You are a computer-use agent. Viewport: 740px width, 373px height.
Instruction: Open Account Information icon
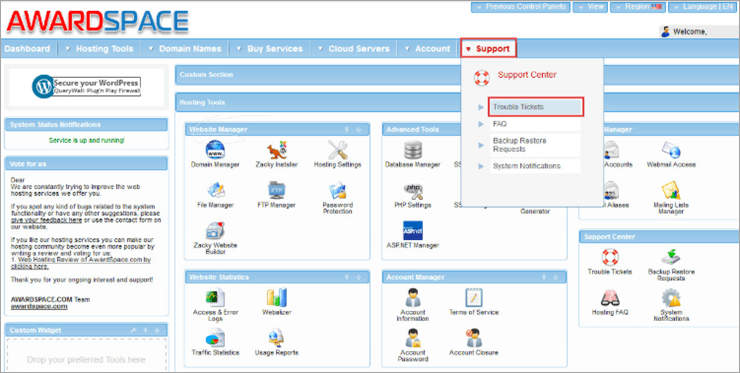click(412, 298)
